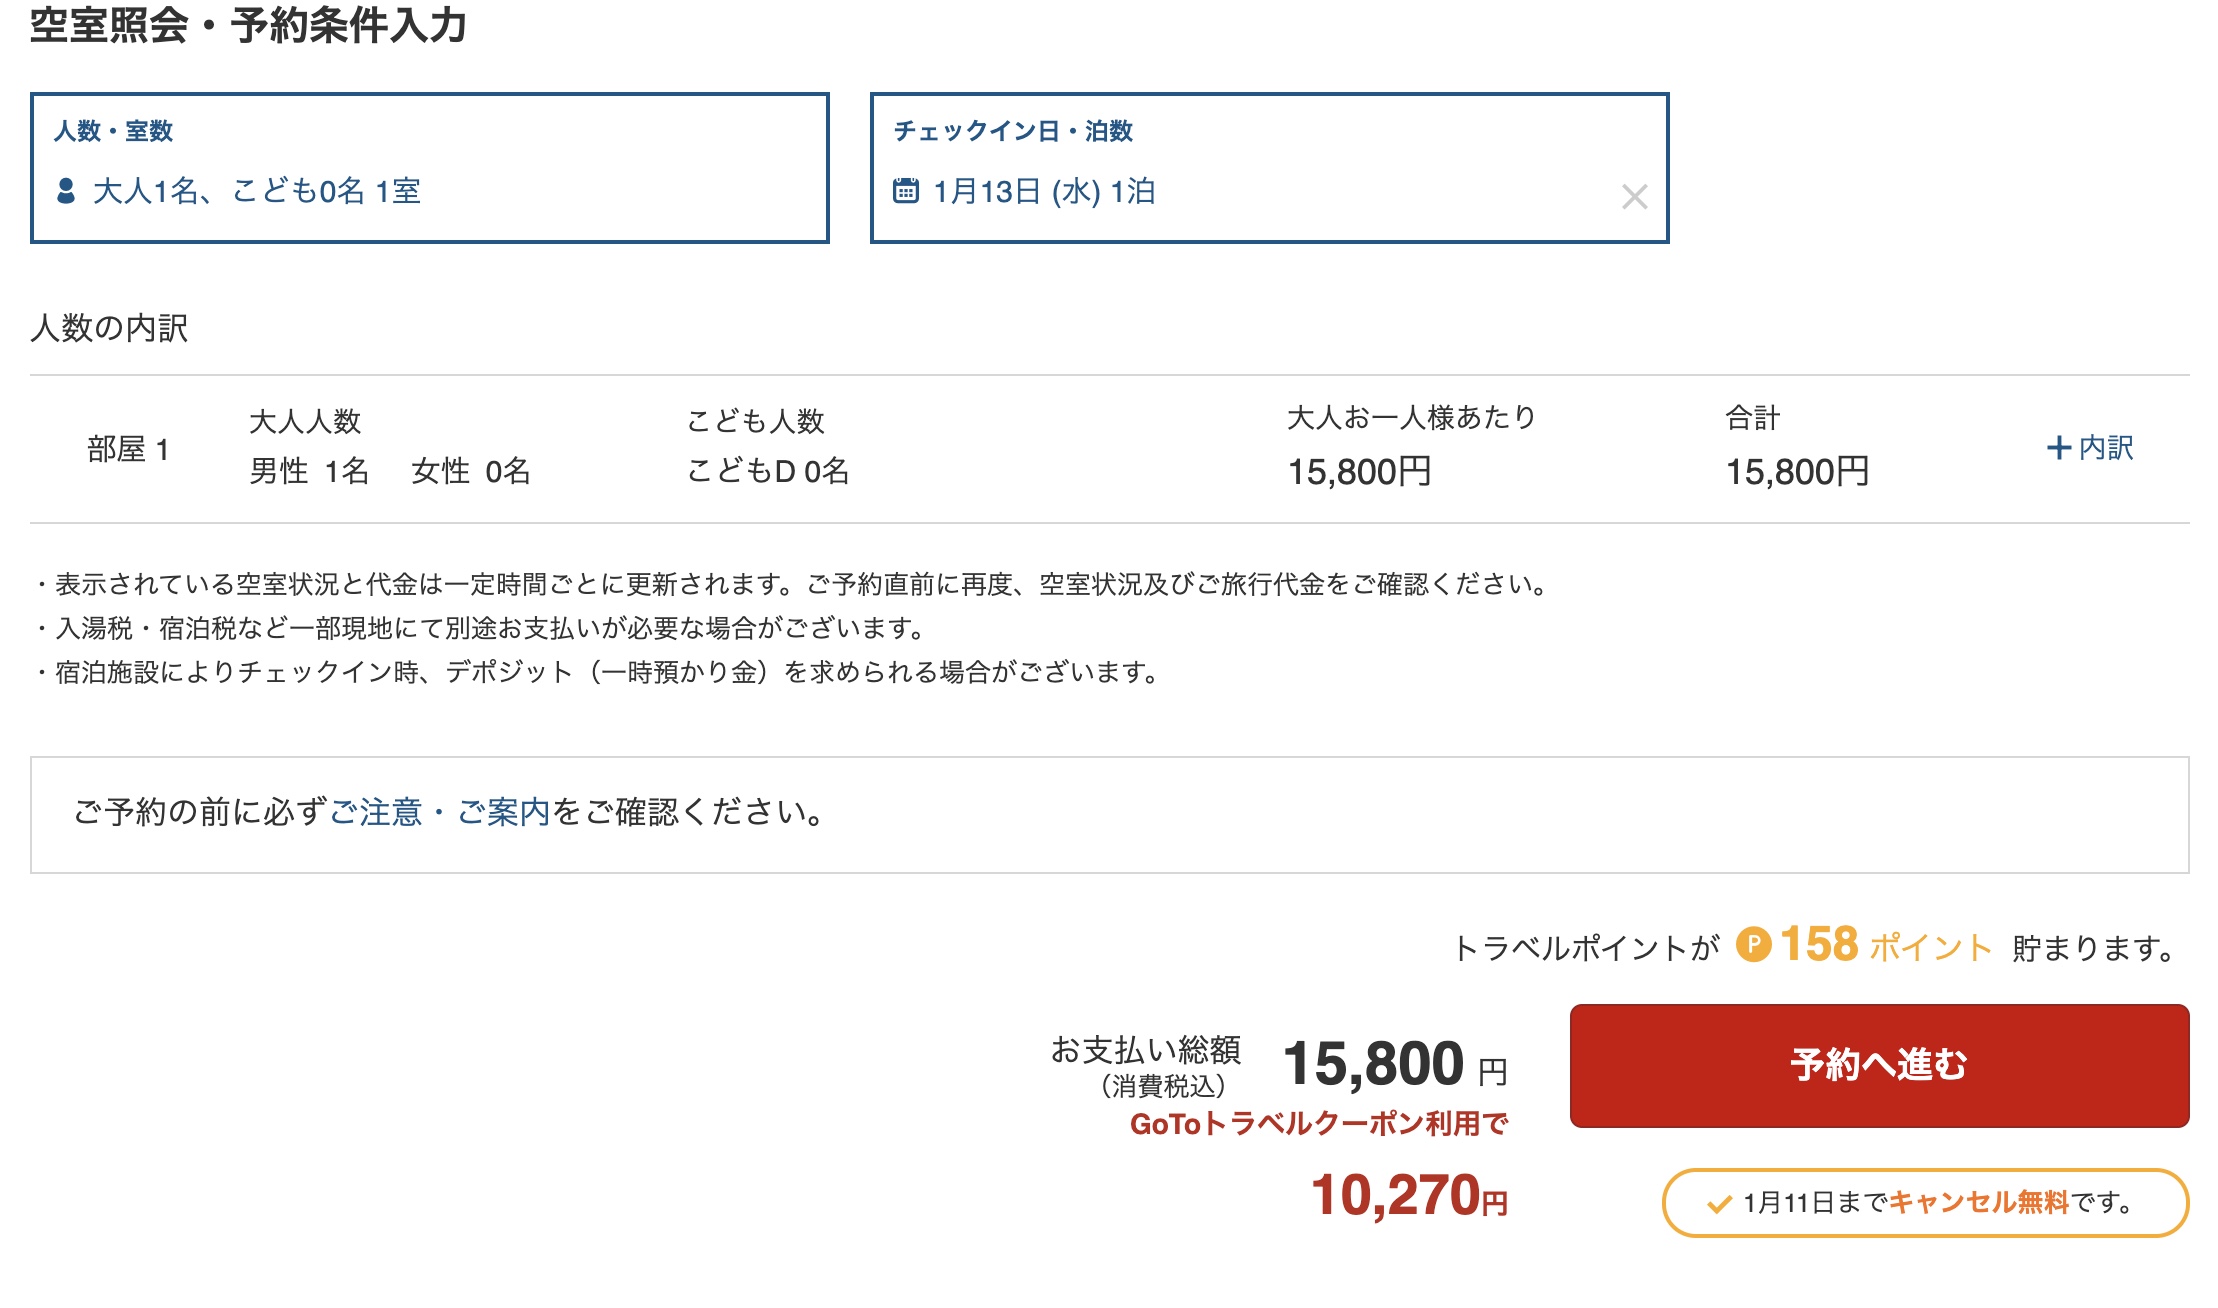The image size is (2218, 1308).
Task: Click the 部屋 1 row label
Action: (x=128, y=450)
